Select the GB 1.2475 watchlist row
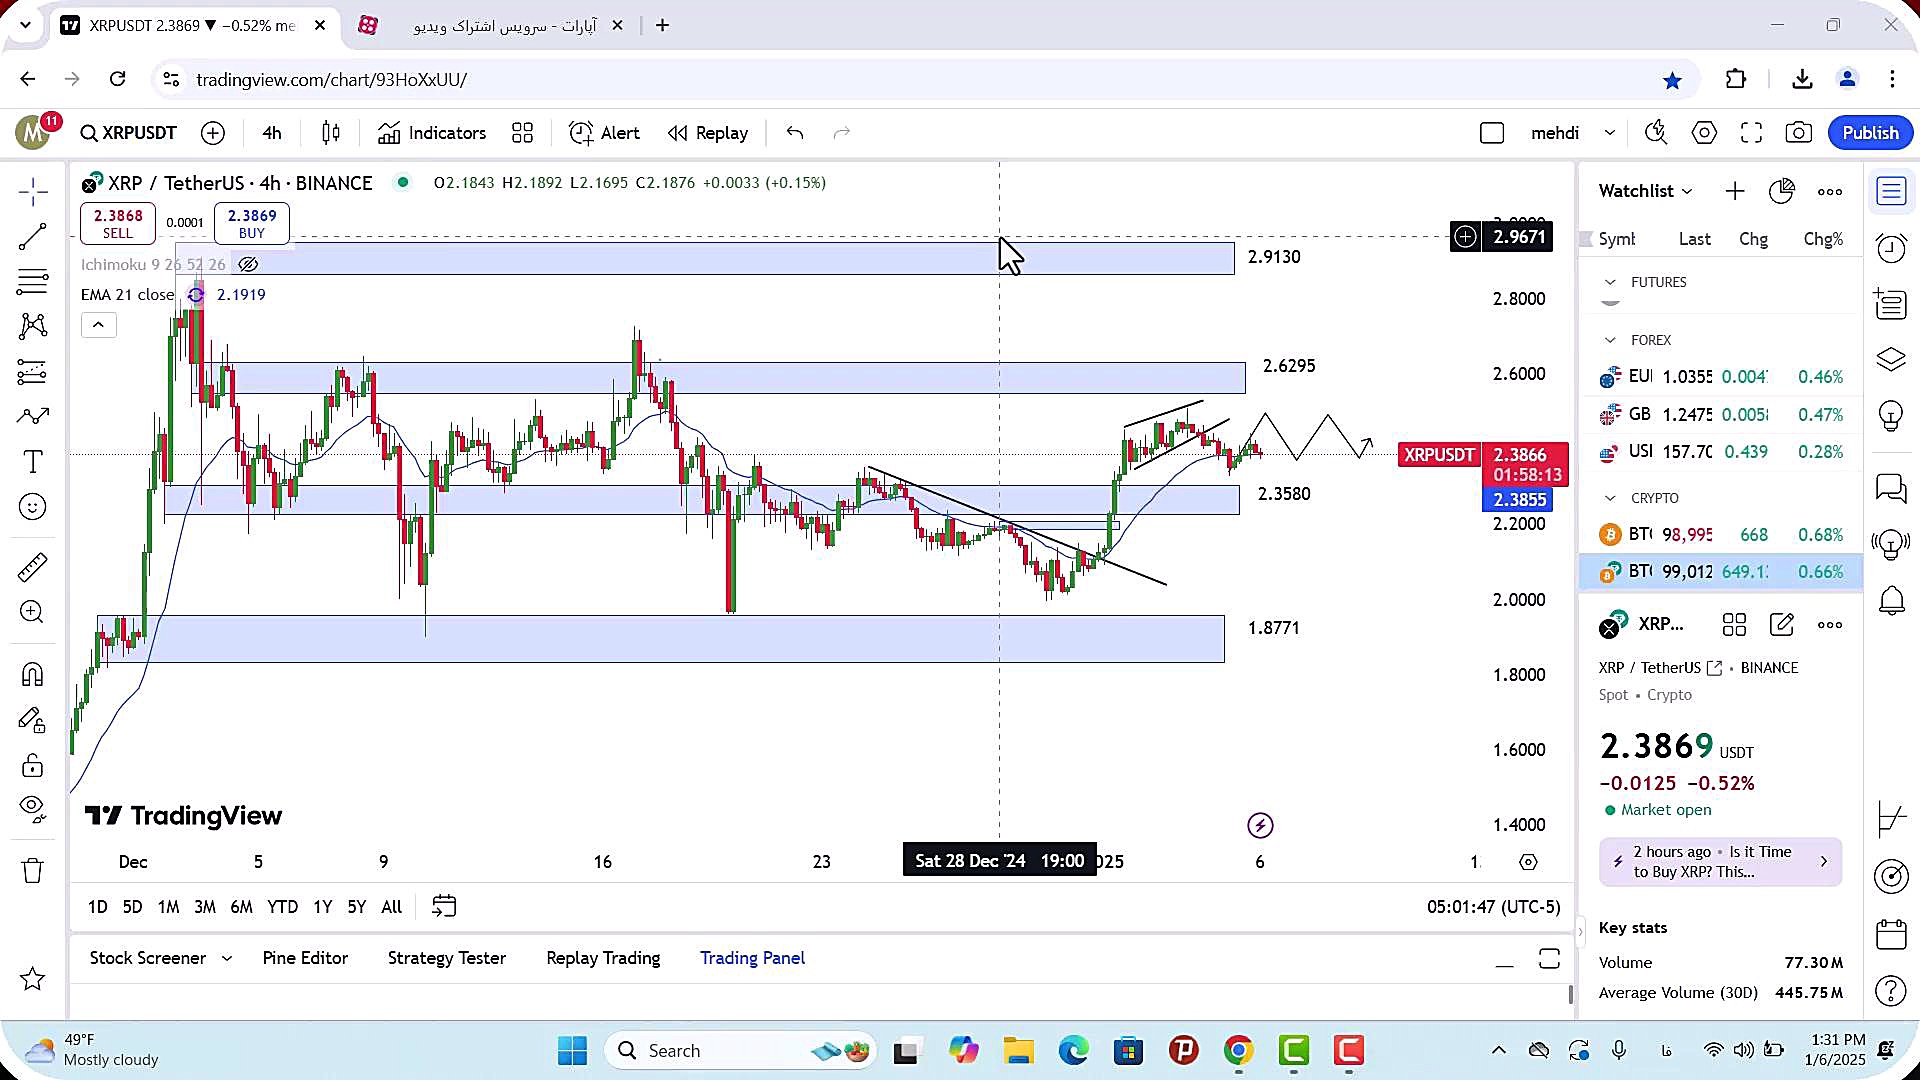The width and height of the screenshot is (1920, 1080). [1721, 415]
